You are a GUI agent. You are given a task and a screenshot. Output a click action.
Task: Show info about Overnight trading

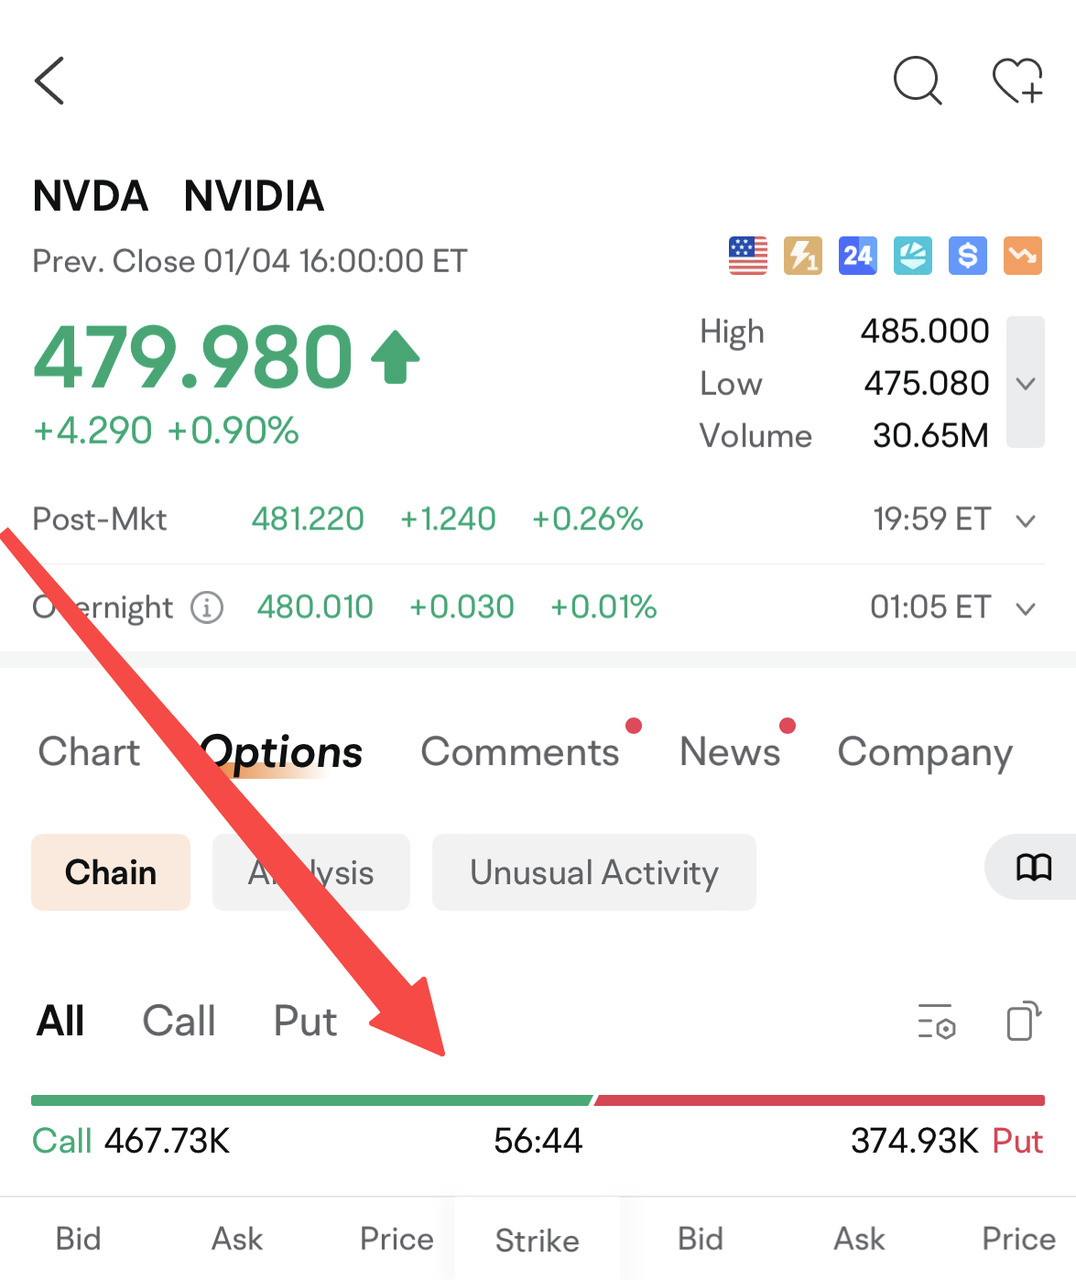pyautogui.click(x=207, y=607)
